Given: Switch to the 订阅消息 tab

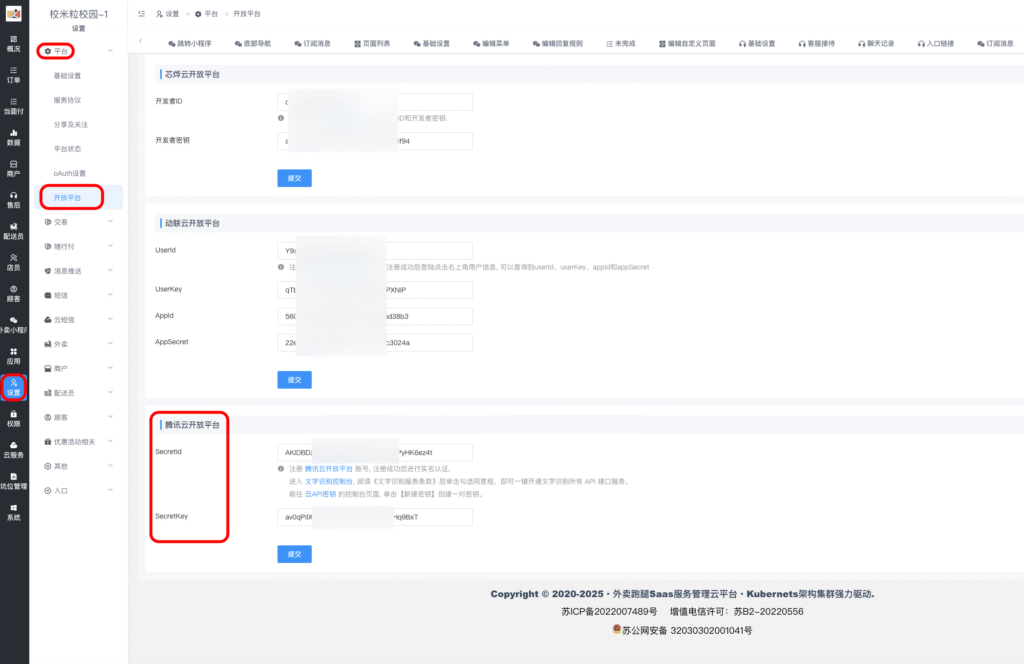Looking at the screenshot, I should [311, 45].
